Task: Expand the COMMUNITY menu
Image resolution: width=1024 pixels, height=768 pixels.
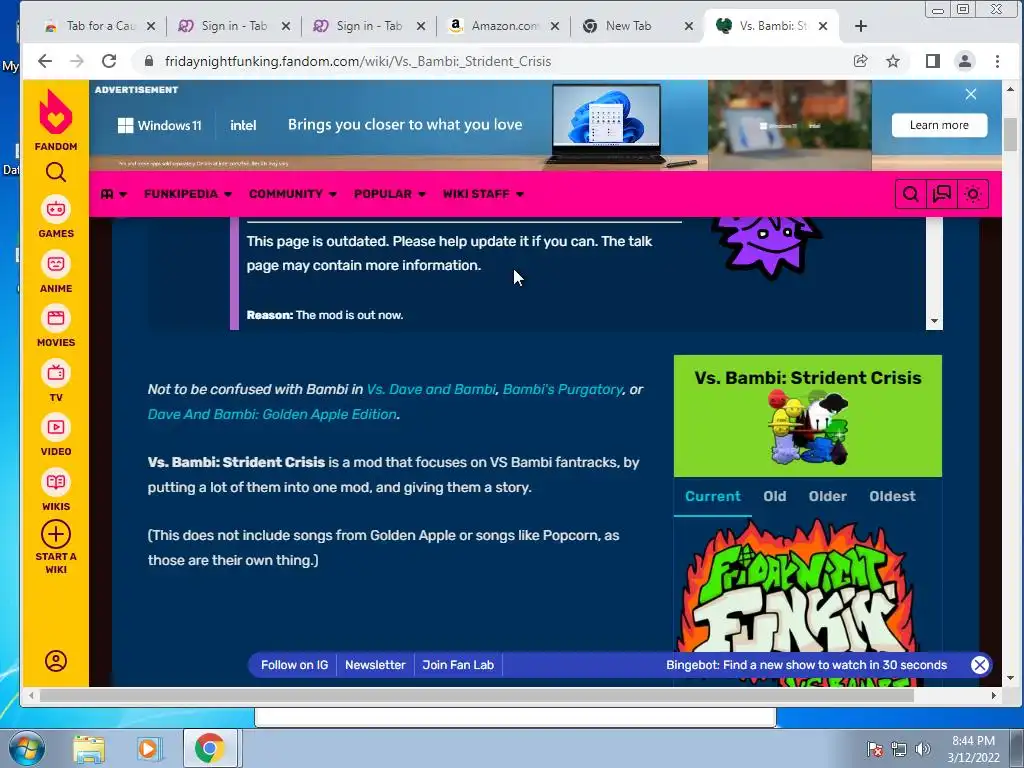Action: click(x=293, y=194)
